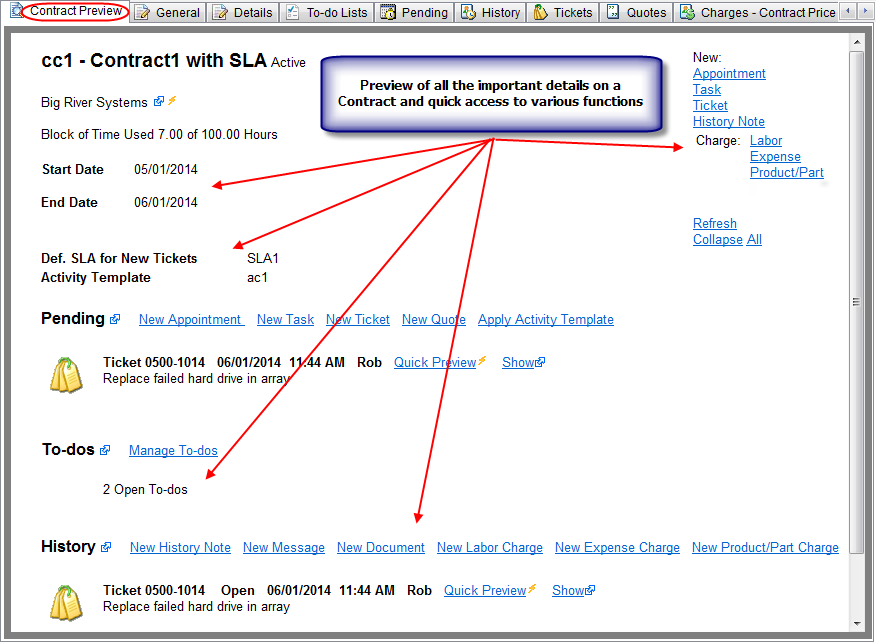
Task: Click the Refresh link
Action: (714, 224)
